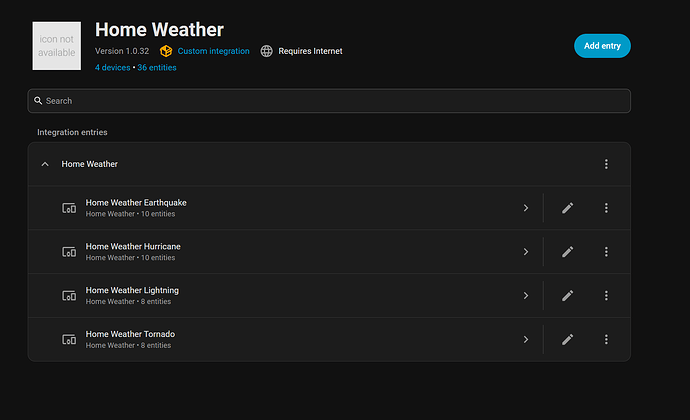The width and height of the screenshot is (690, 420).
Task: Follow the Custom integration link
Action: coord(213,51)
